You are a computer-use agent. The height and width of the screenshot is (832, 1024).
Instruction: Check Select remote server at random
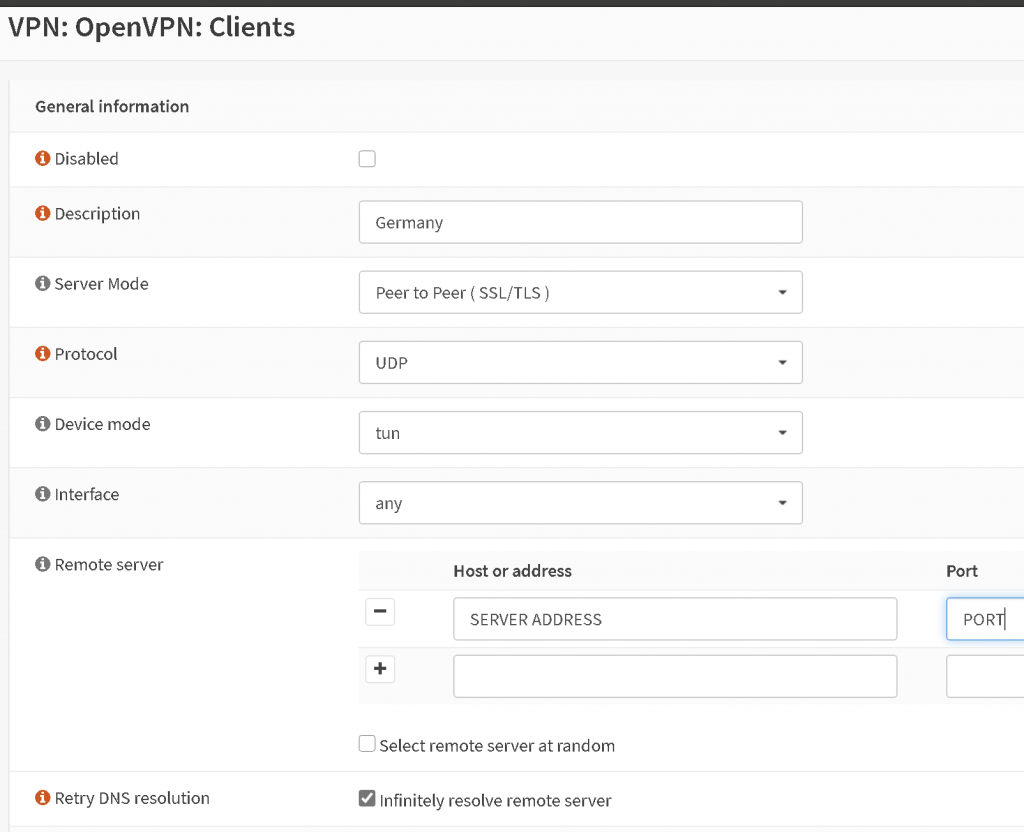[367, 743]
